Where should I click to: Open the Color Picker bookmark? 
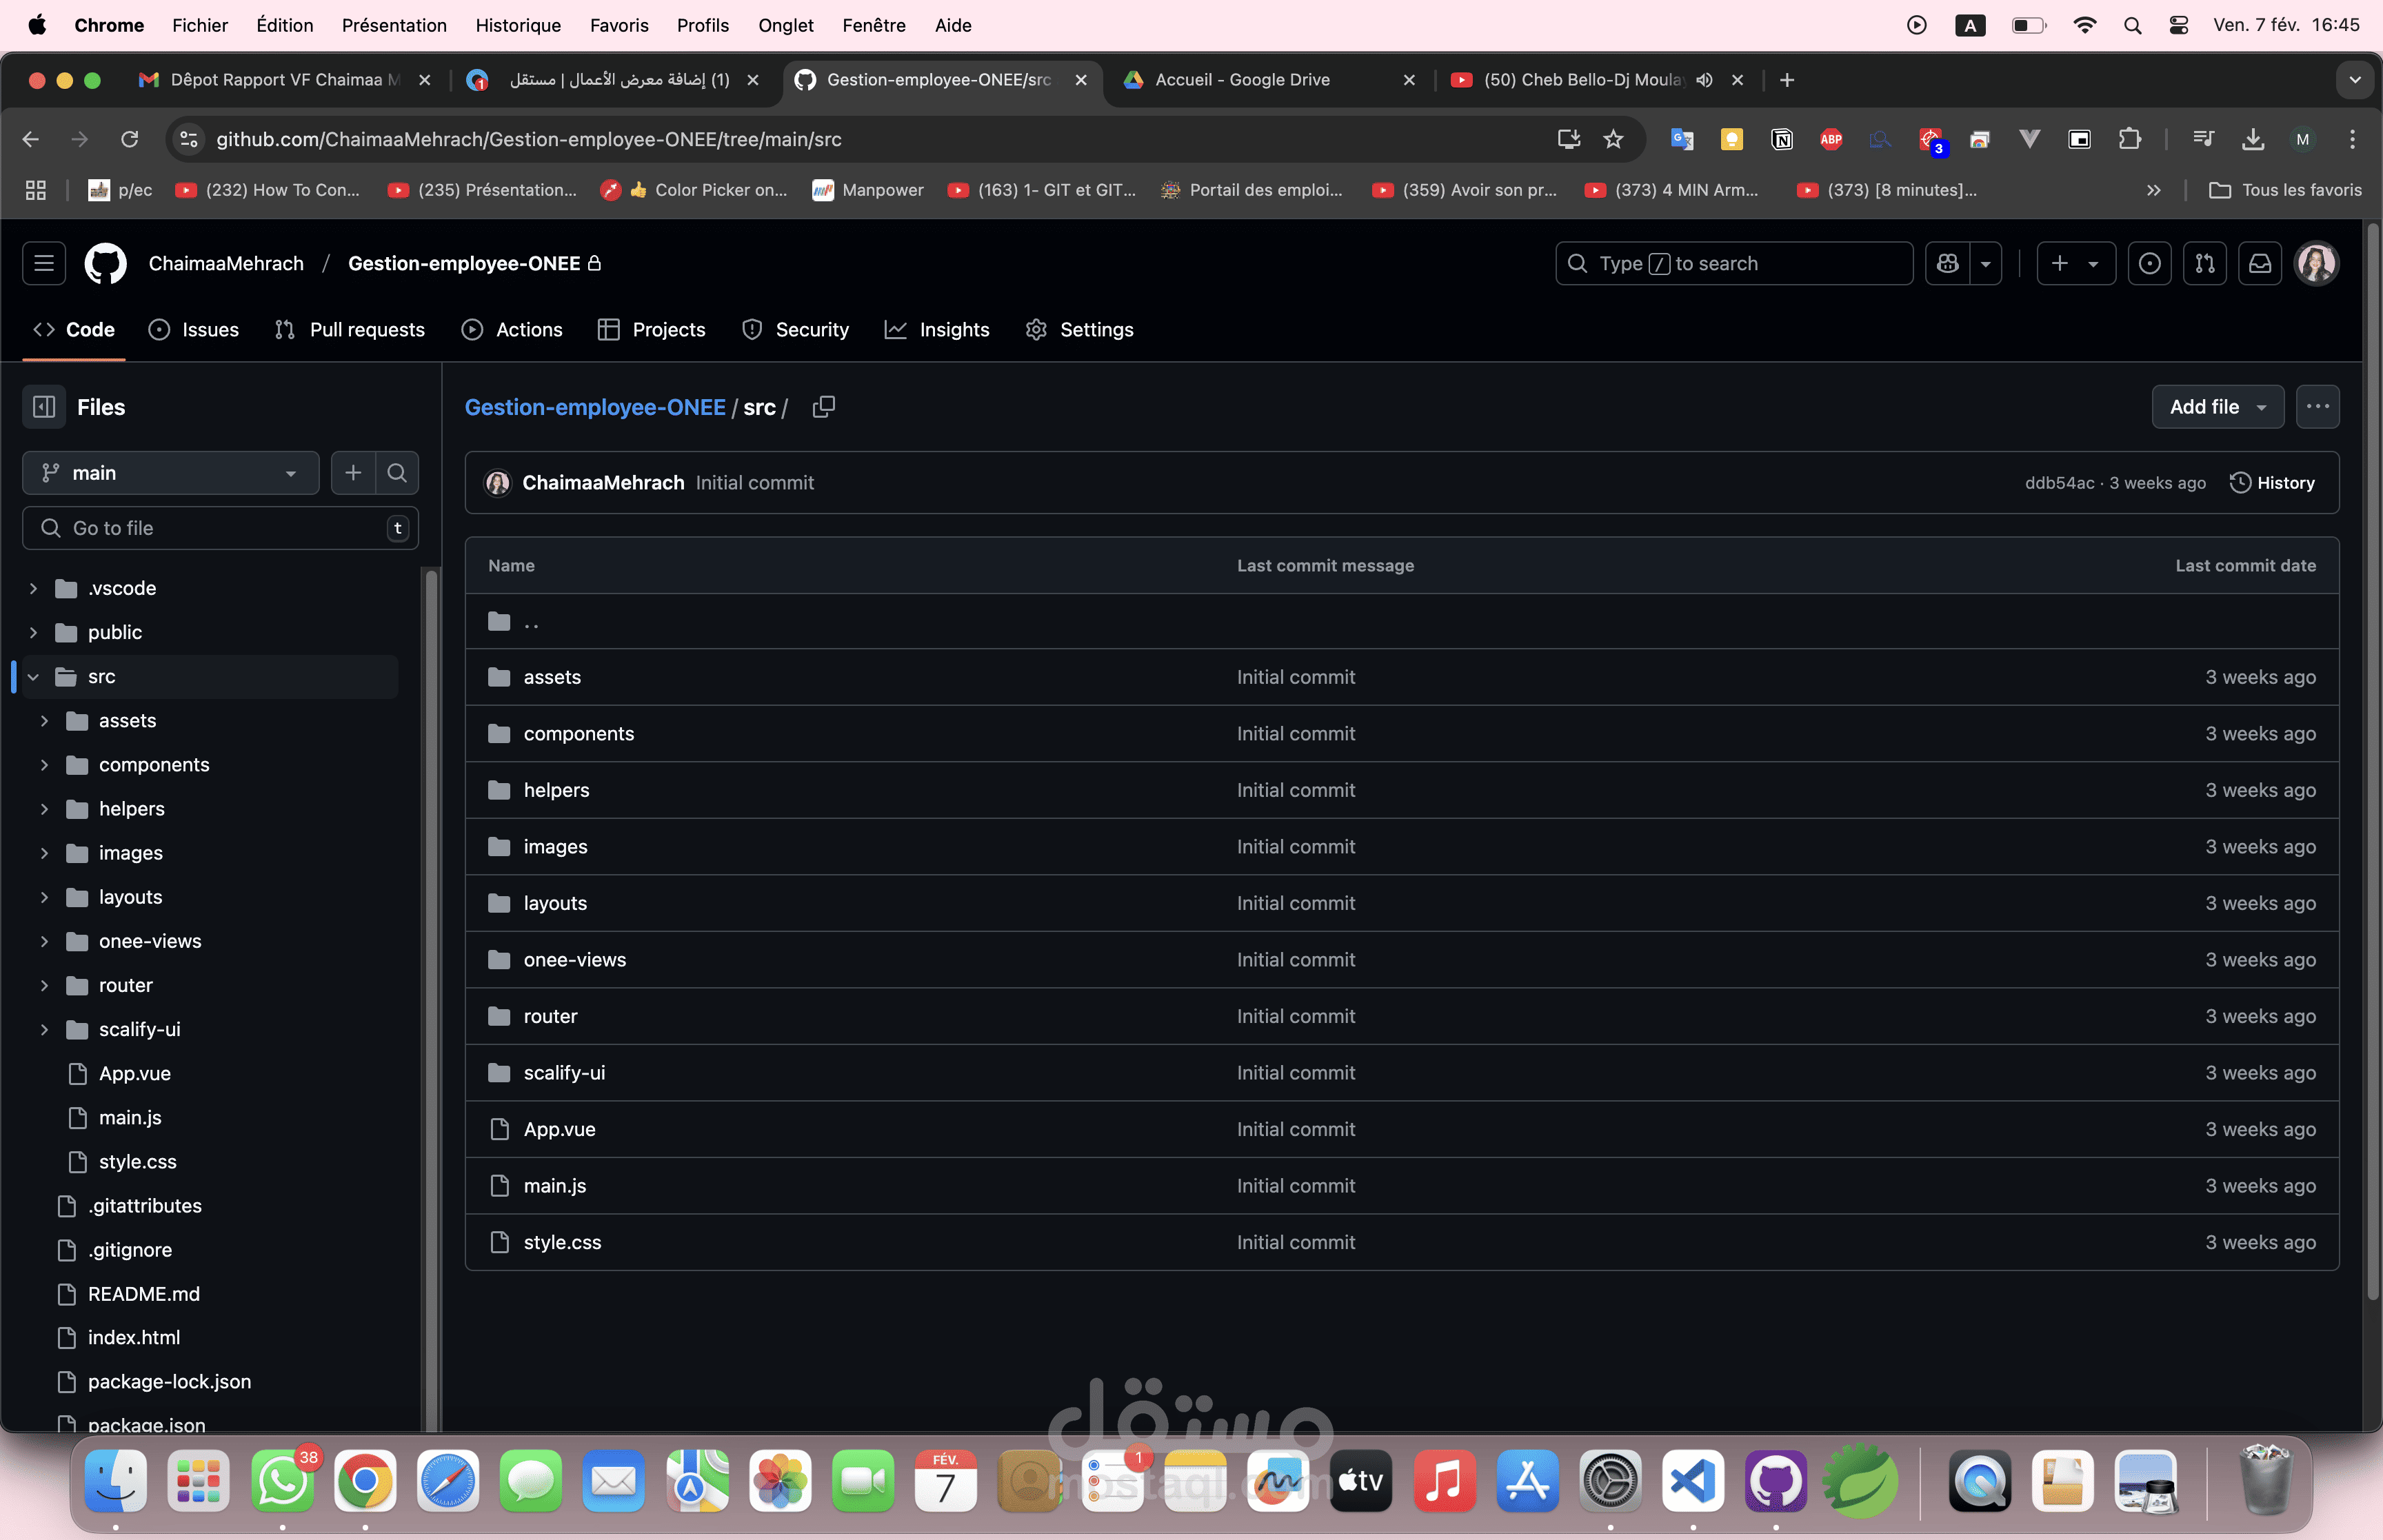click(x=693, y=190)
